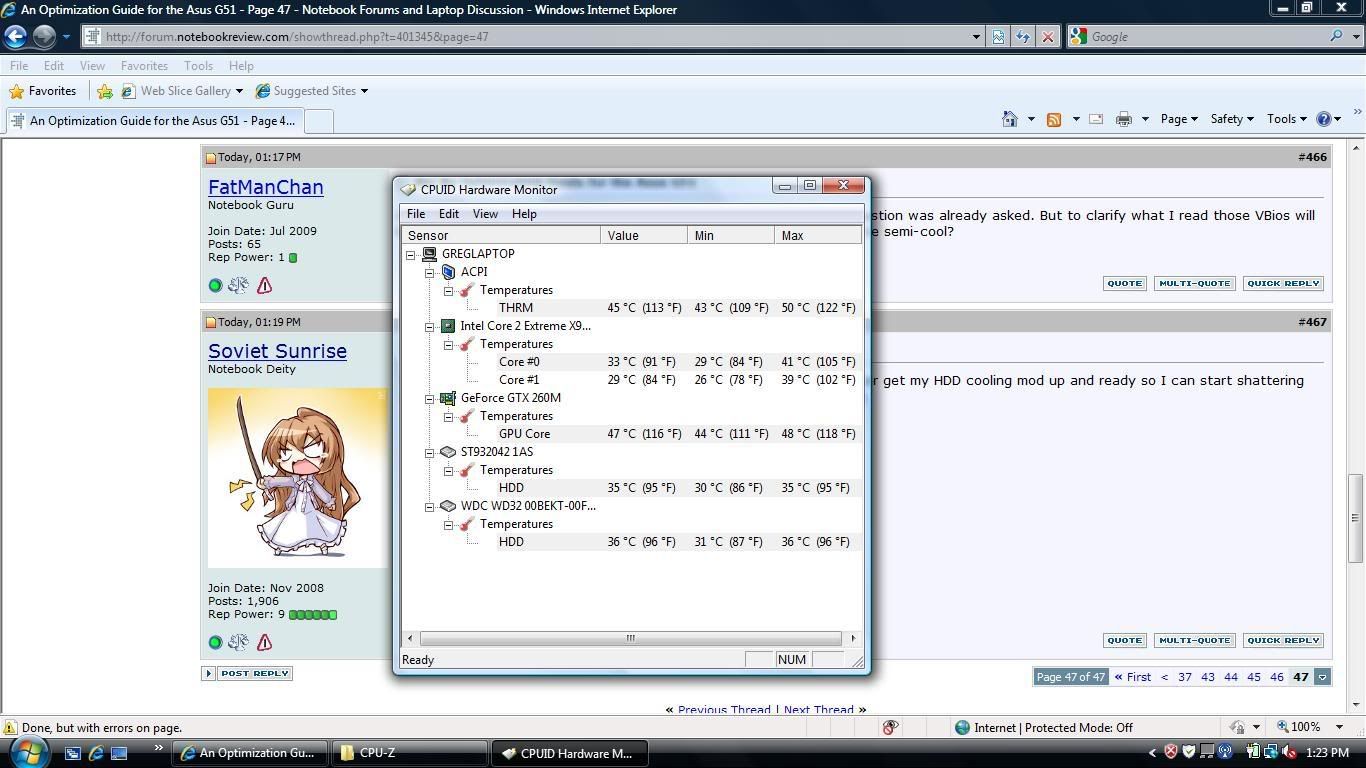Image resolution: width=1366 pixels, height=768 pixels.
Task: Click the ST932042 1AS hard drive icon
Action: tap(448, 452)
